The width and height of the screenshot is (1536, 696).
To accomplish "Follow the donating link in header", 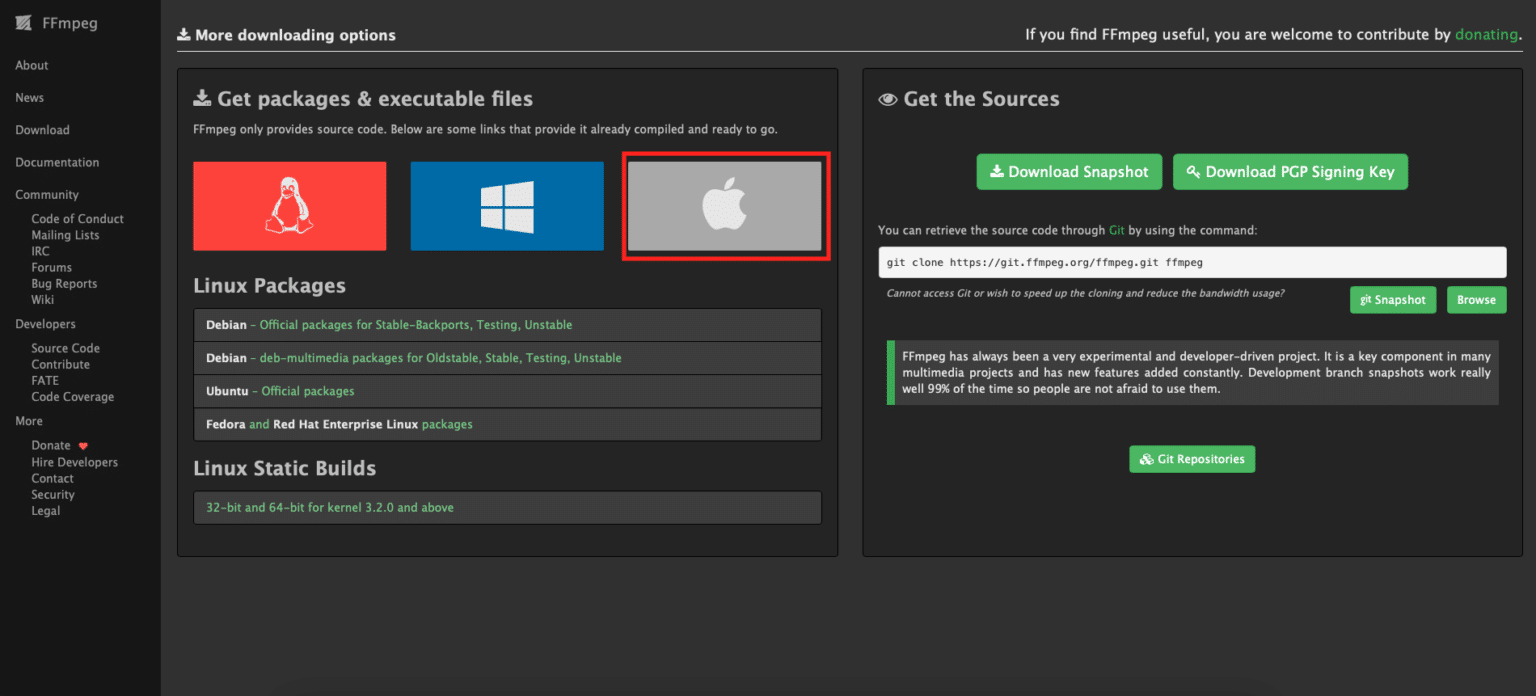I will (1486, 35).
